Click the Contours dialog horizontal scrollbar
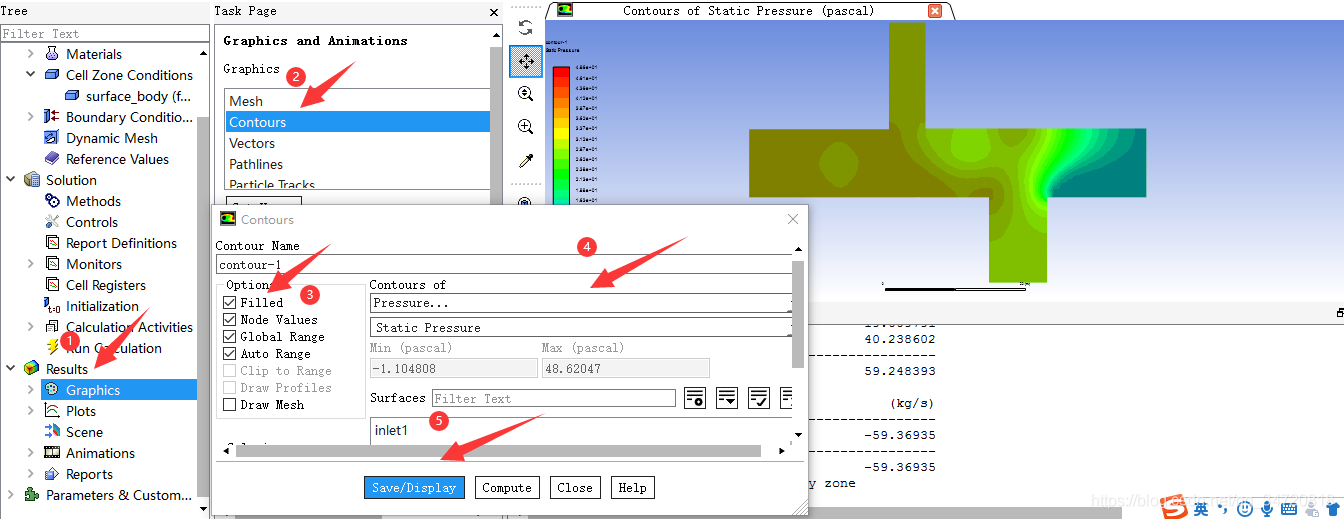This screenshot has width=1344, height=519. pyautogui.click(x=498, y=451)
